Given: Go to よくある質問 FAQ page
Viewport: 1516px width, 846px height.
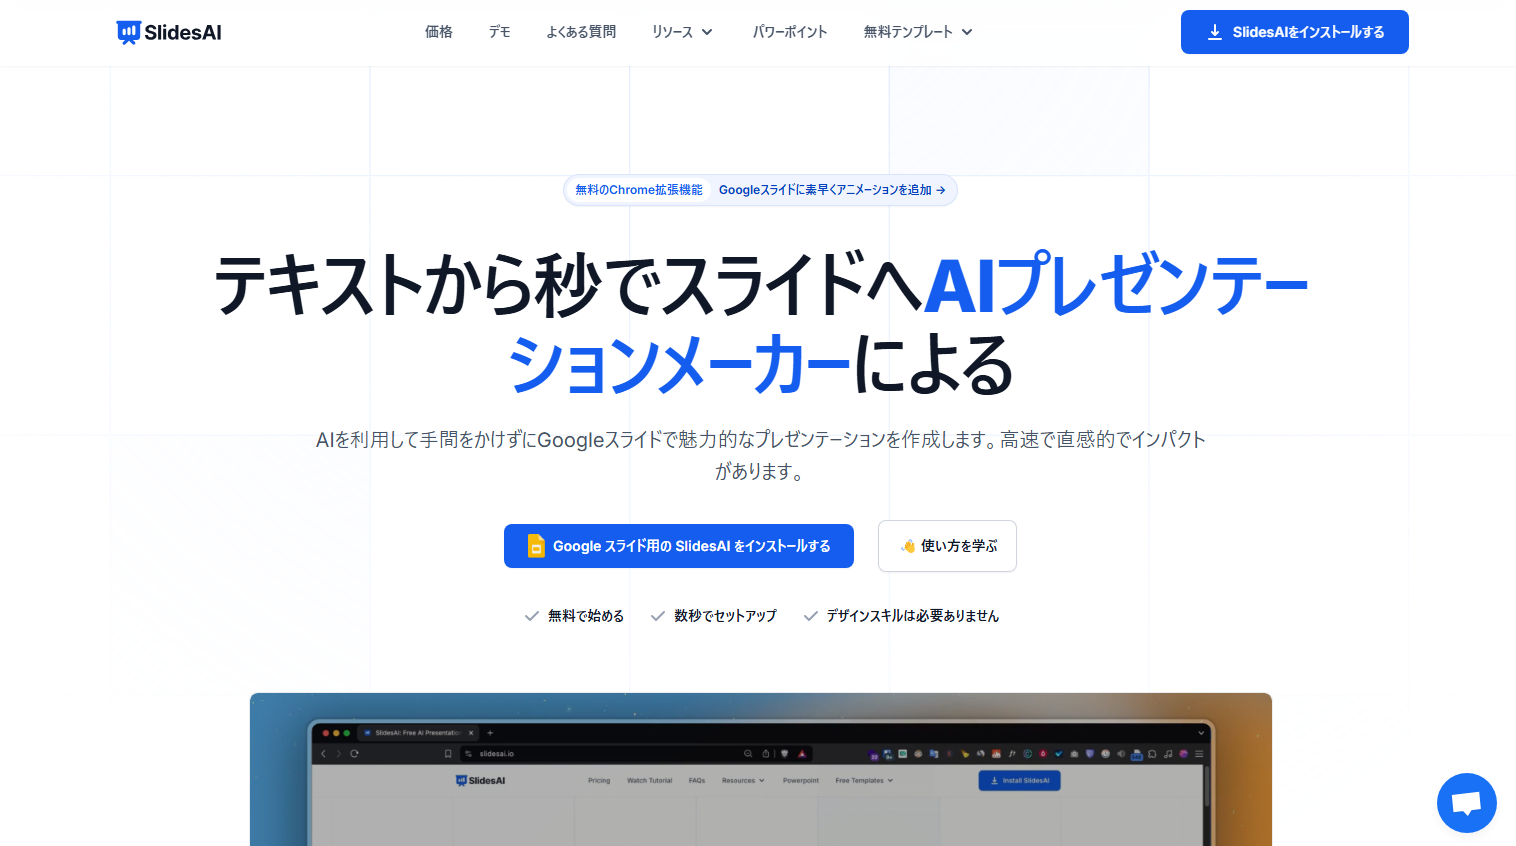Looking at the screenshot, I should 581,32.
